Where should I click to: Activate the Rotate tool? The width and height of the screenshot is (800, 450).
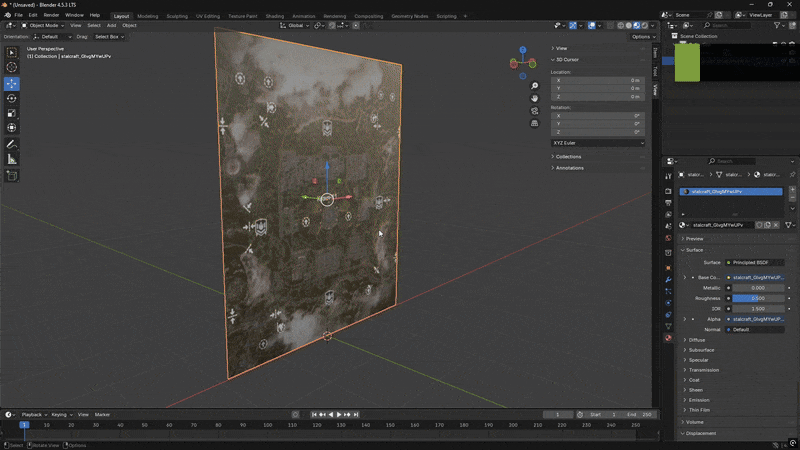point(12,98)
